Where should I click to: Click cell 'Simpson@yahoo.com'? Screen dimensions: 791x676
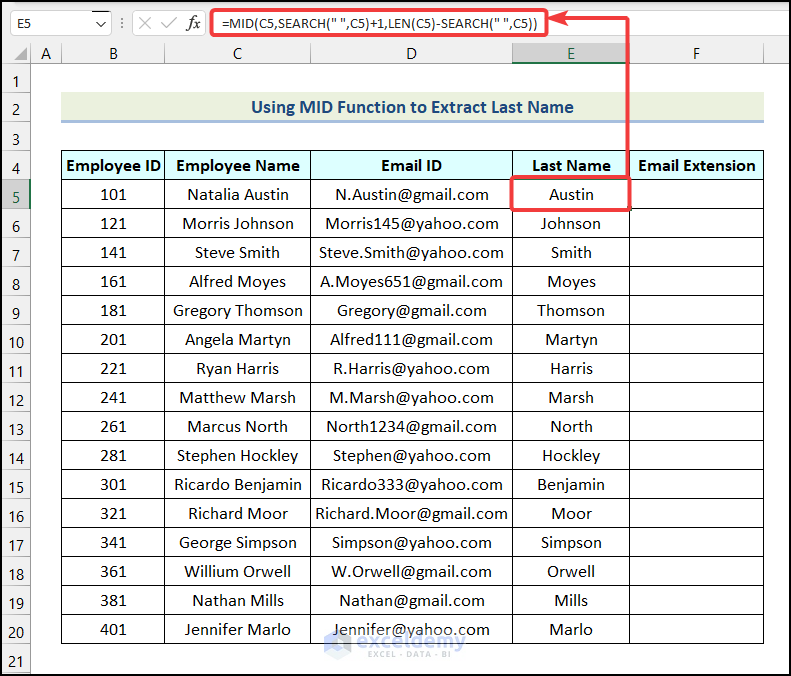[x=411, y=542]
